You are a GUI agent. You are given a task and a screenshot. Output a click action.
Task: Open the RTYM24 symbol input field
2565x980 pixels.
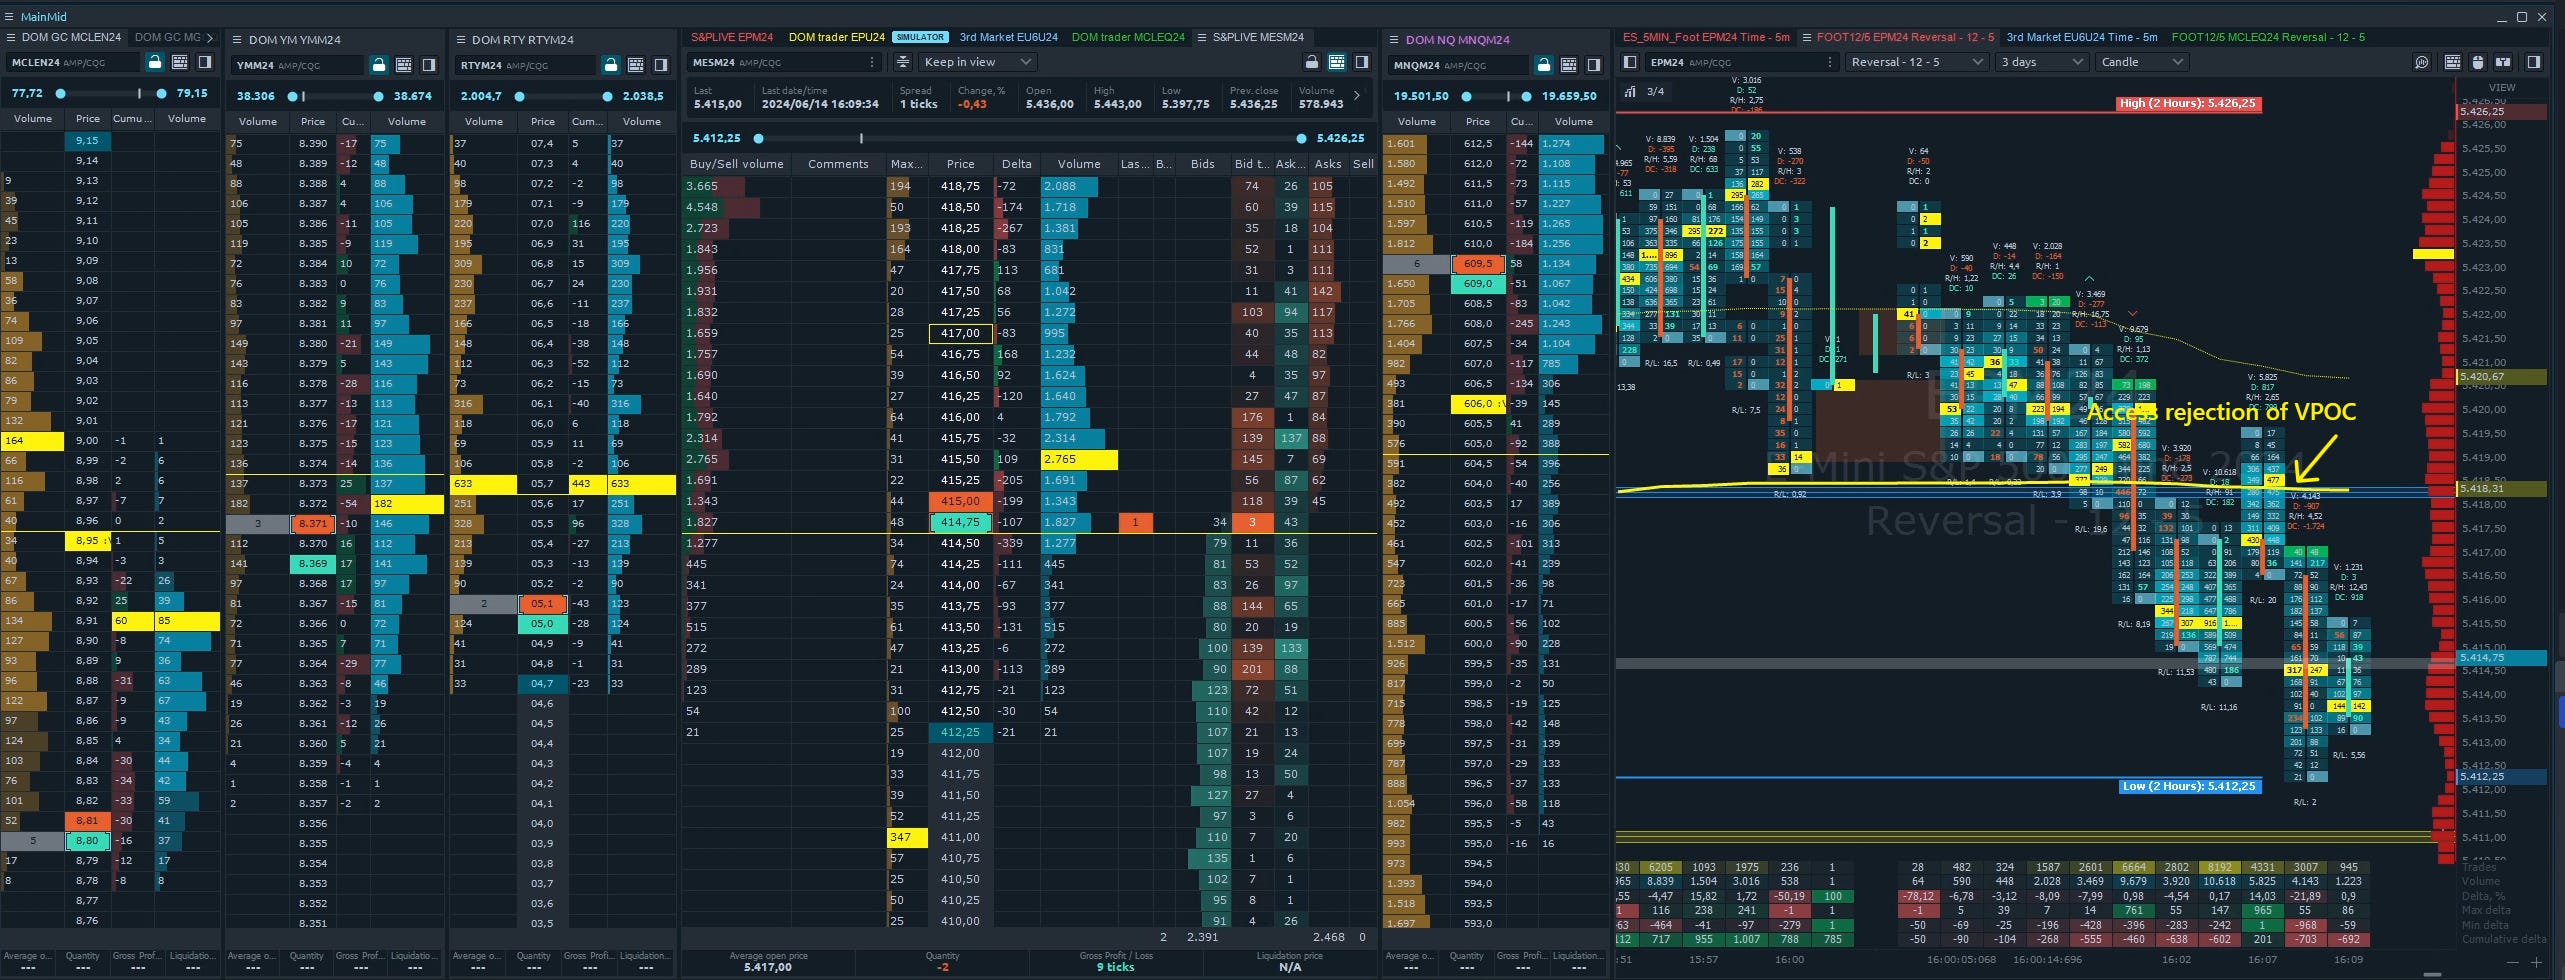(x=526, y=65)
